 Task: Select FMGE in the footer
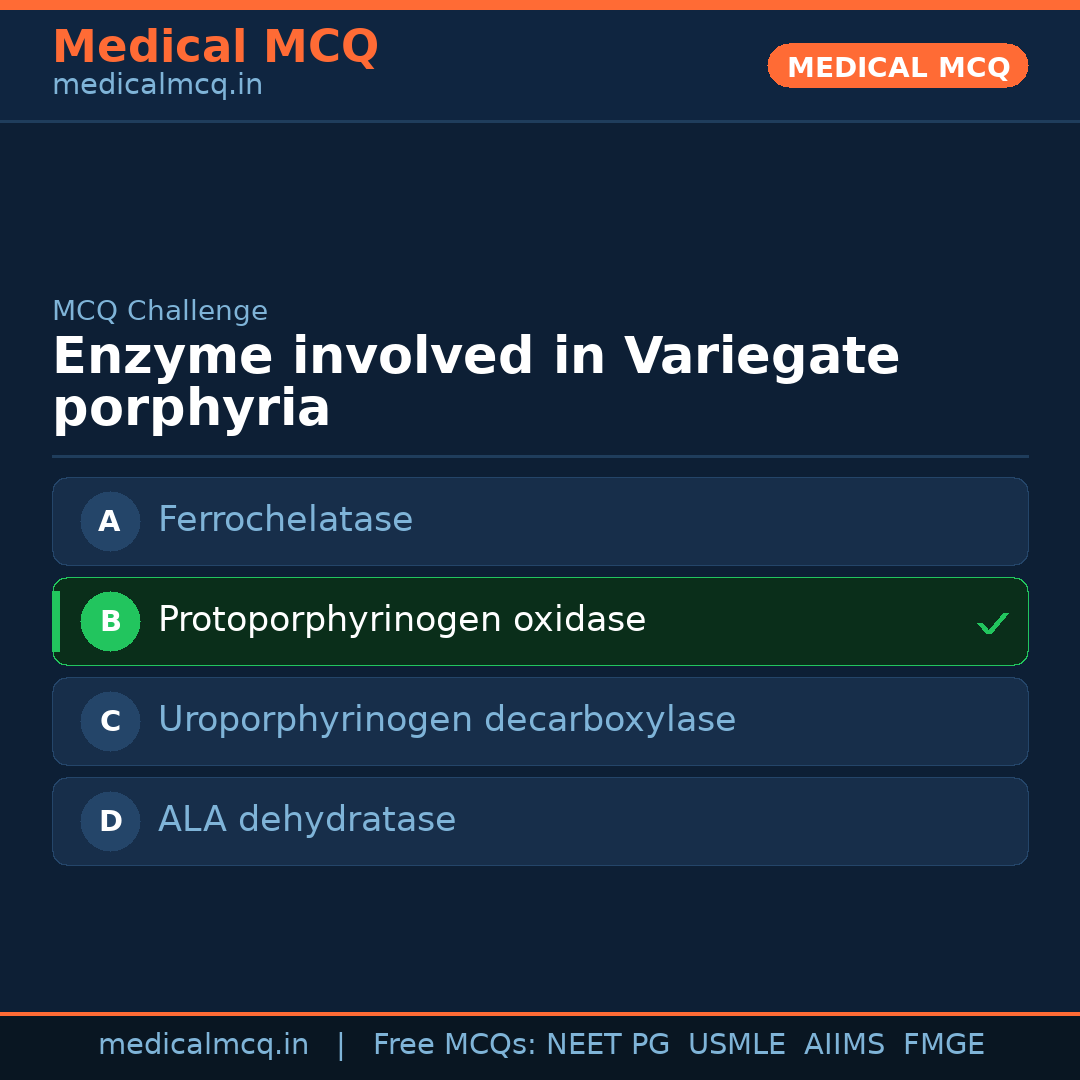[943, 1045]
